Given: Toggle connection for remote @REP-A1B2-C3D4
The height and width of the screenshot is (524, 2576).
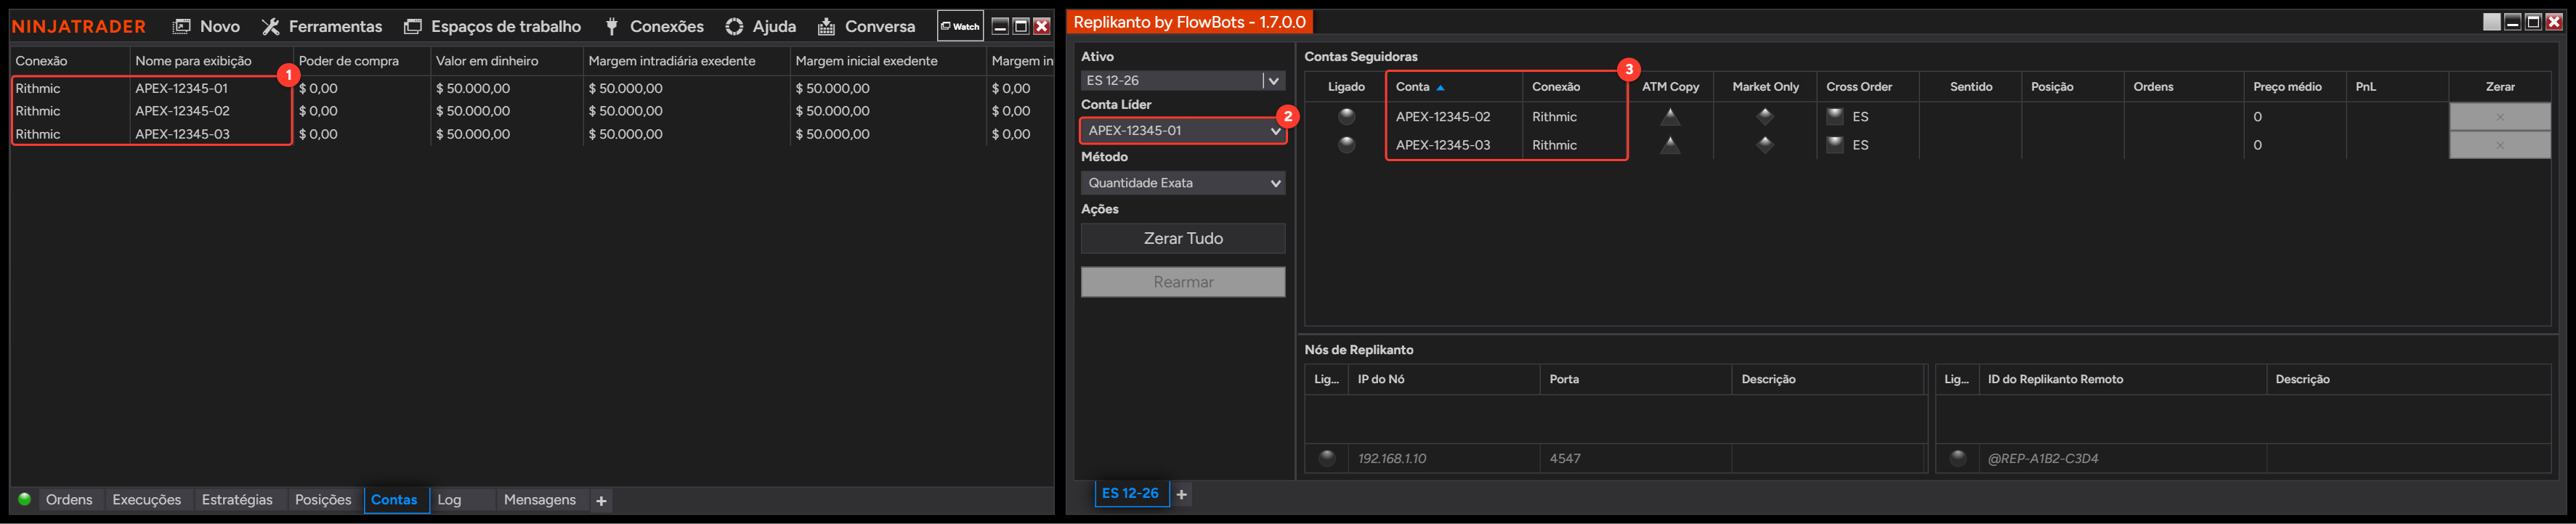Looking at the screenshot, I should point(1957,458).
